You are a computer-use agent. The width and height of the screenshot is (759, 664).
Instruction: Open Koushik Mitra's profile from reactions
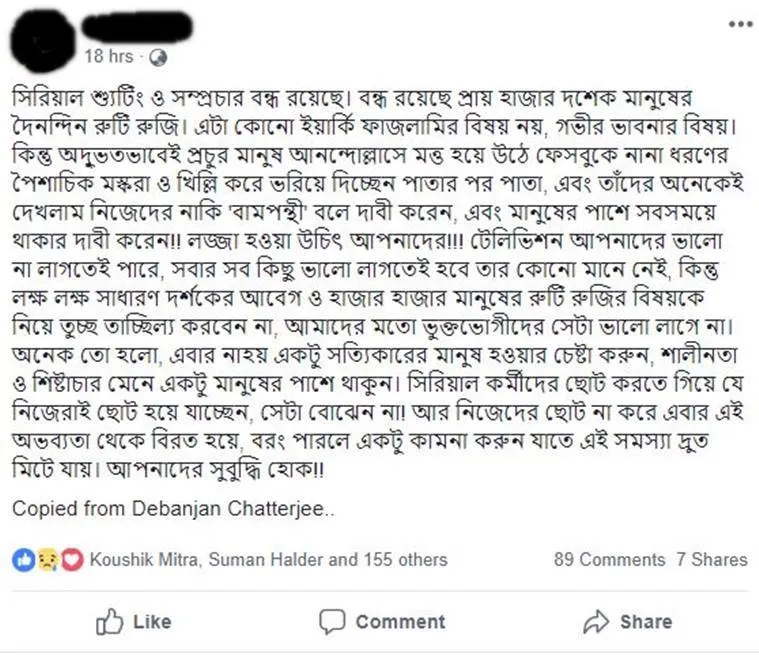[144, 560]
